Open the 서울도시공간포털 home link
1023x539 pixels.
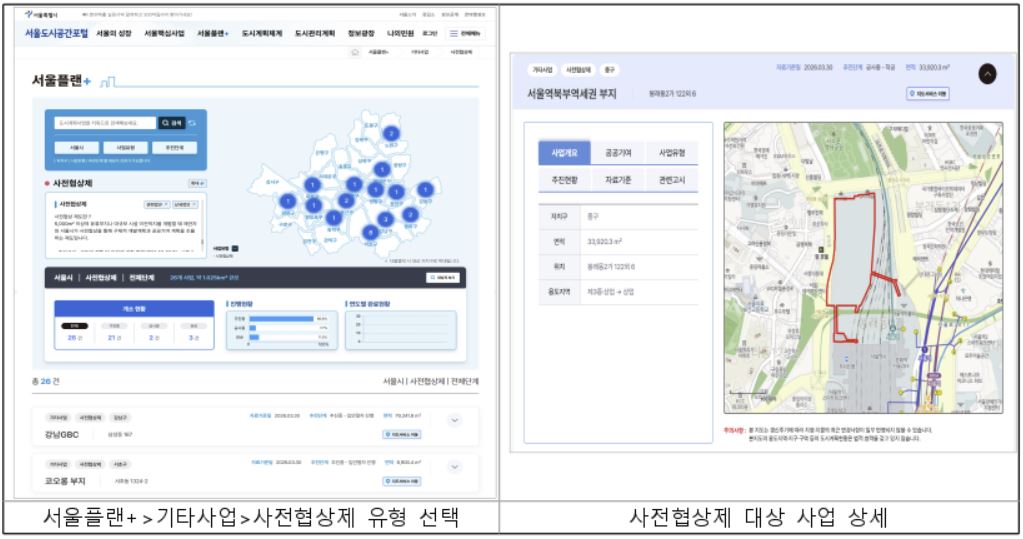(x=56, y=33)
